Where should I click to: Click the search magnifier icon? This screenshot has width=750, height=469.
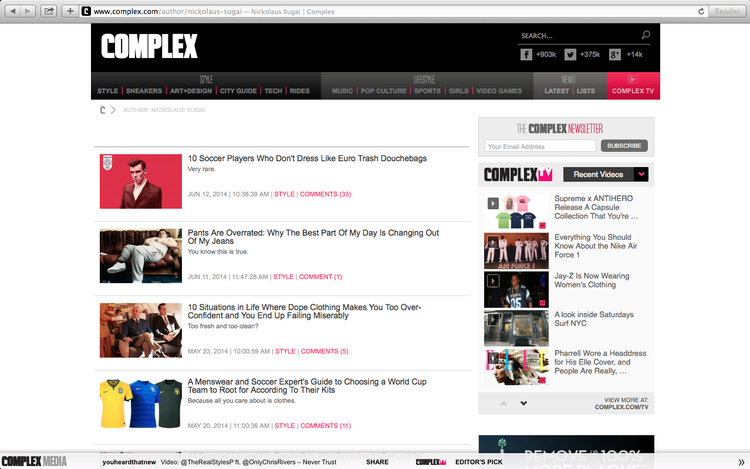pyautogui.click(x=645, y=35)
